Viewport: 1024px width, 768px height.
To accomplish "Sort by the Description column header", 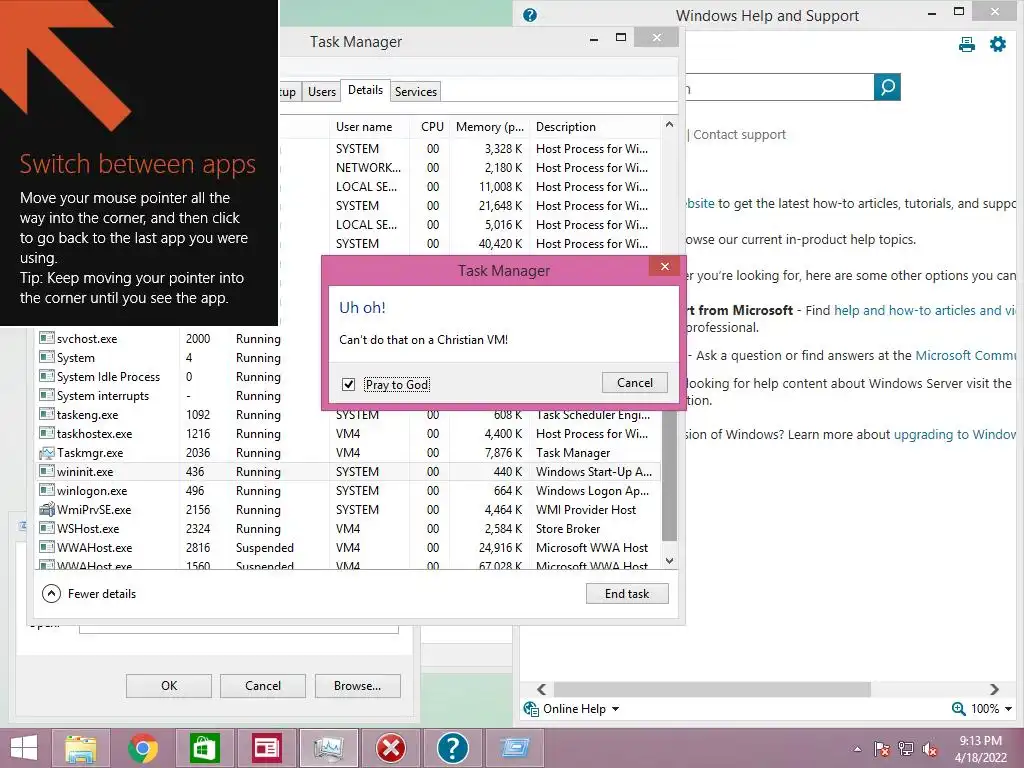I will click(x=595, y=127).
